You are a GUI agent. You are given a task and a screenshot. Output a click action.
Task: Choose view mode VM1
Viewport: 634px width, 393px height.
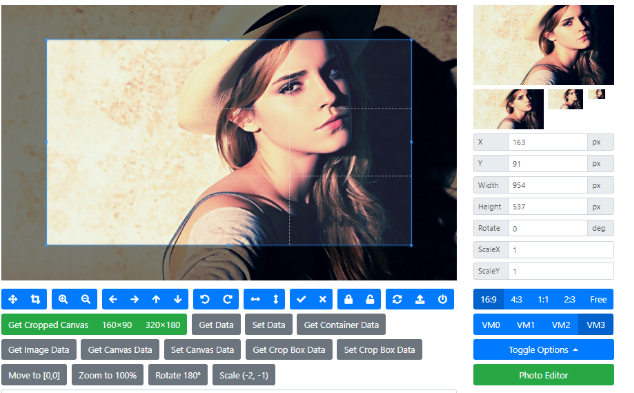[x=526, y=325]
